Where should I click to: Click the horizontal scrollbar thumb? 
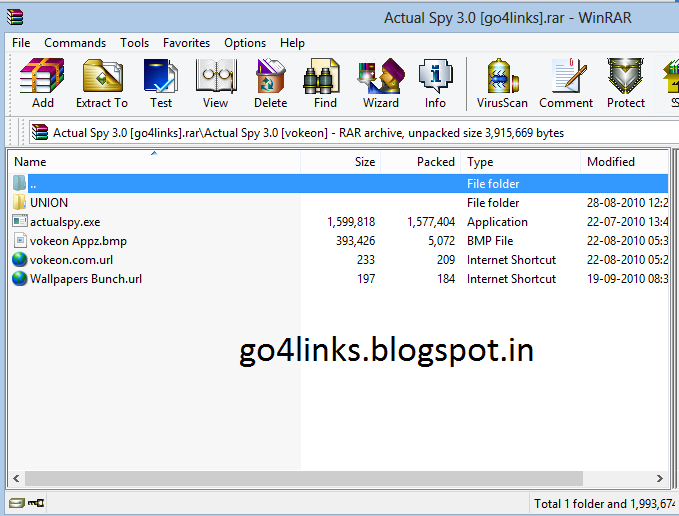[x=304, y=478]
